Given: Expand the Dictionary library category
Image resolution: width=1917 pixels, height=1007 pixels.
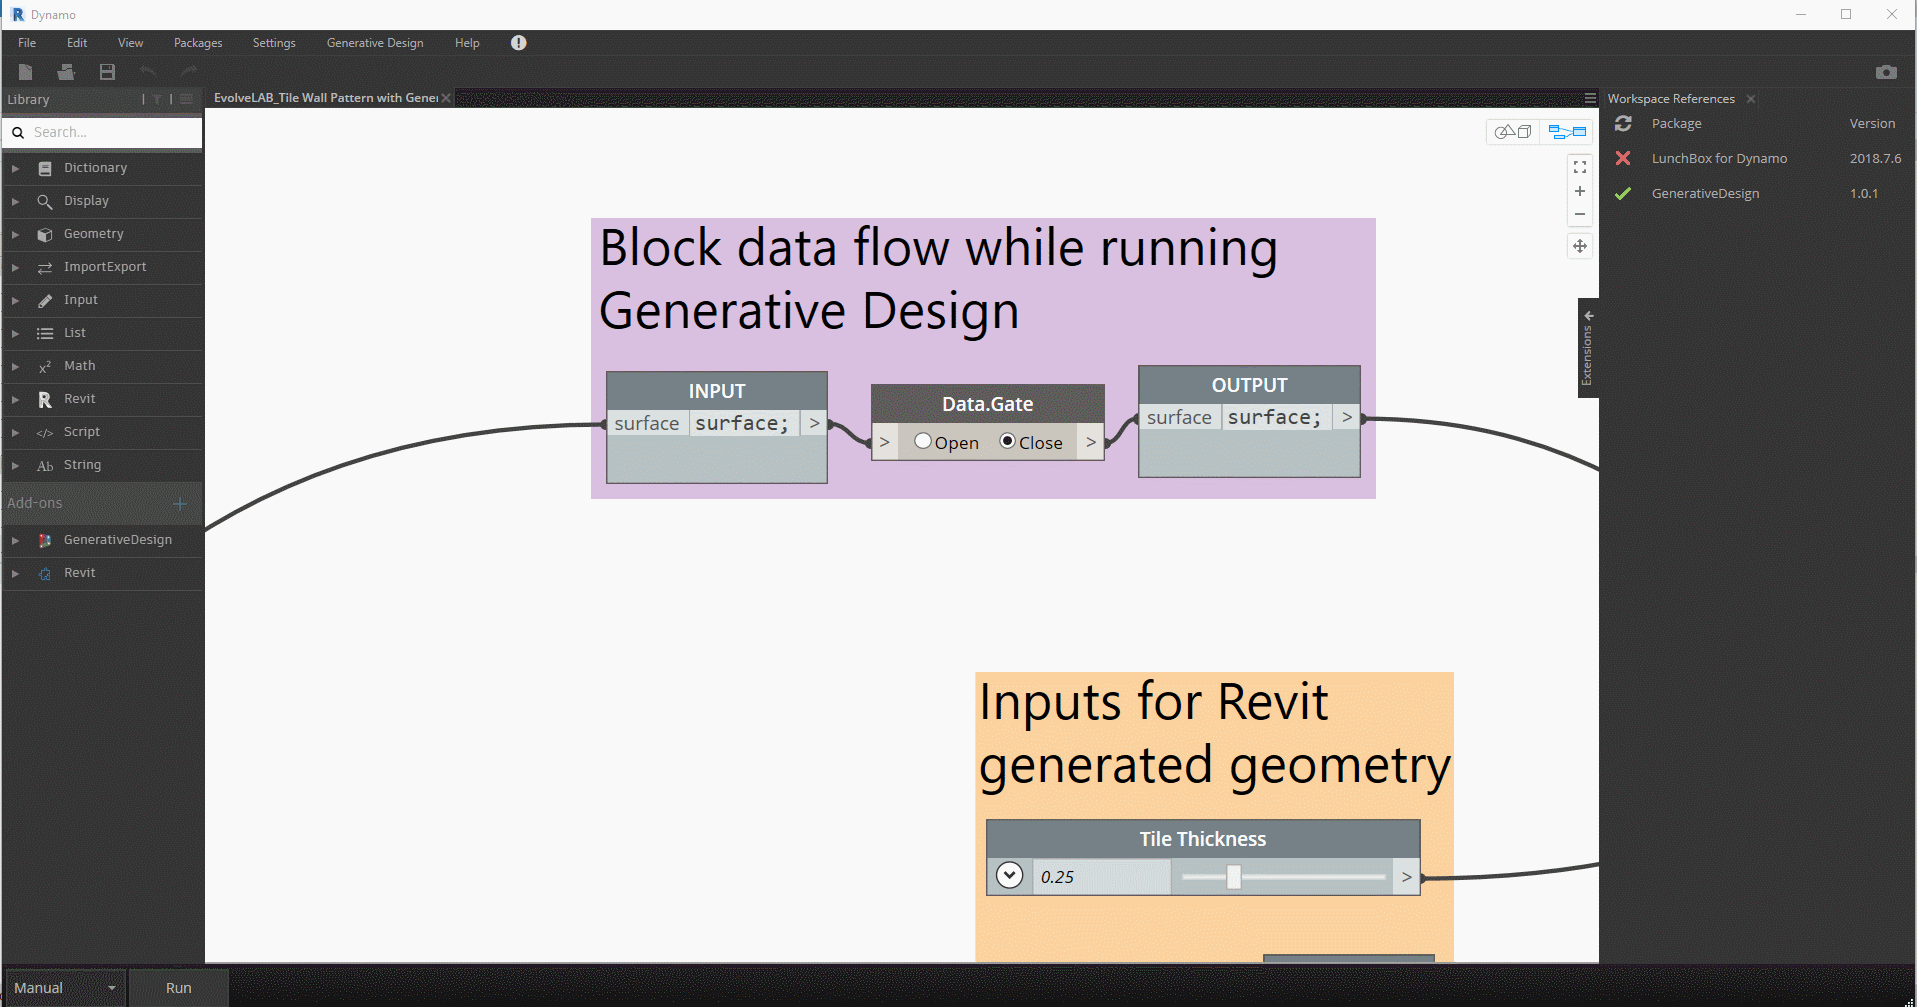Looking at the screenshot, I should (x=15, y=168).
